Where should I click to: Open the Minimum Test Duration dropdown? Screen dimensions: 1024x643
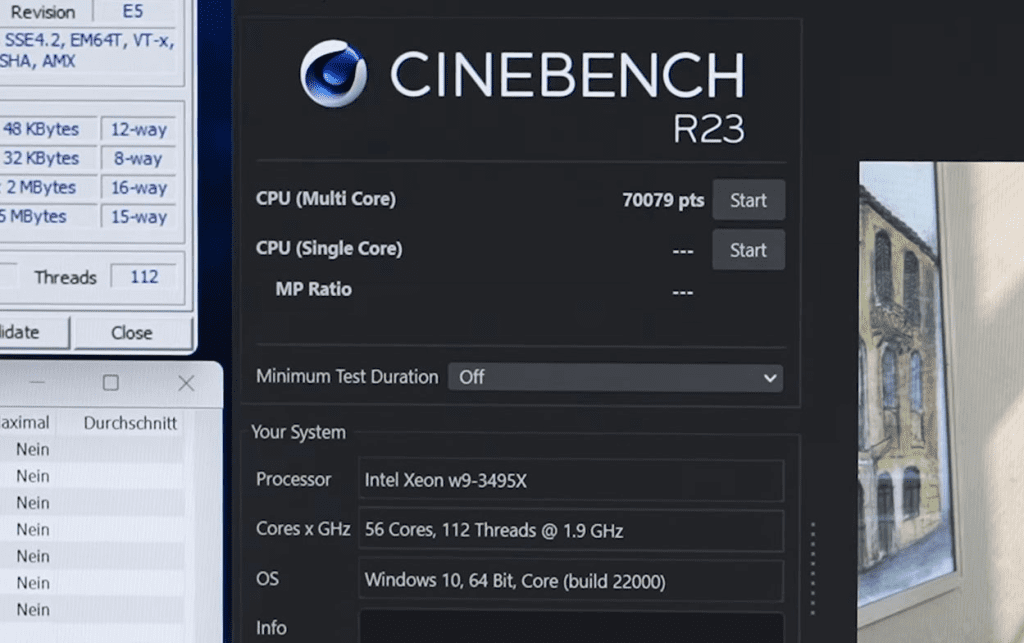[x=615, y=377]
